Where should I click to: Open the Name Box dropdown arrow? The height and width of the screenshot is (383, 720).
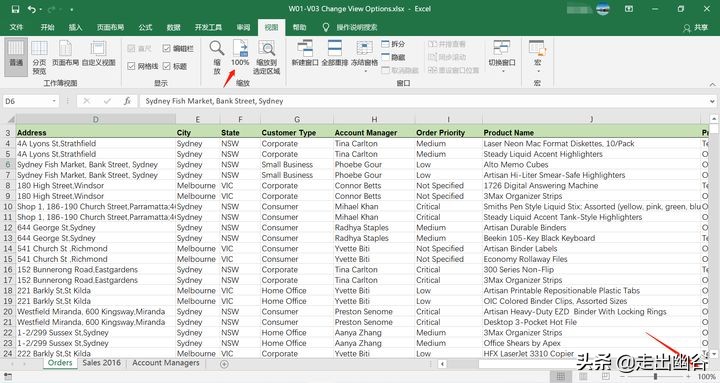point(54,101)
